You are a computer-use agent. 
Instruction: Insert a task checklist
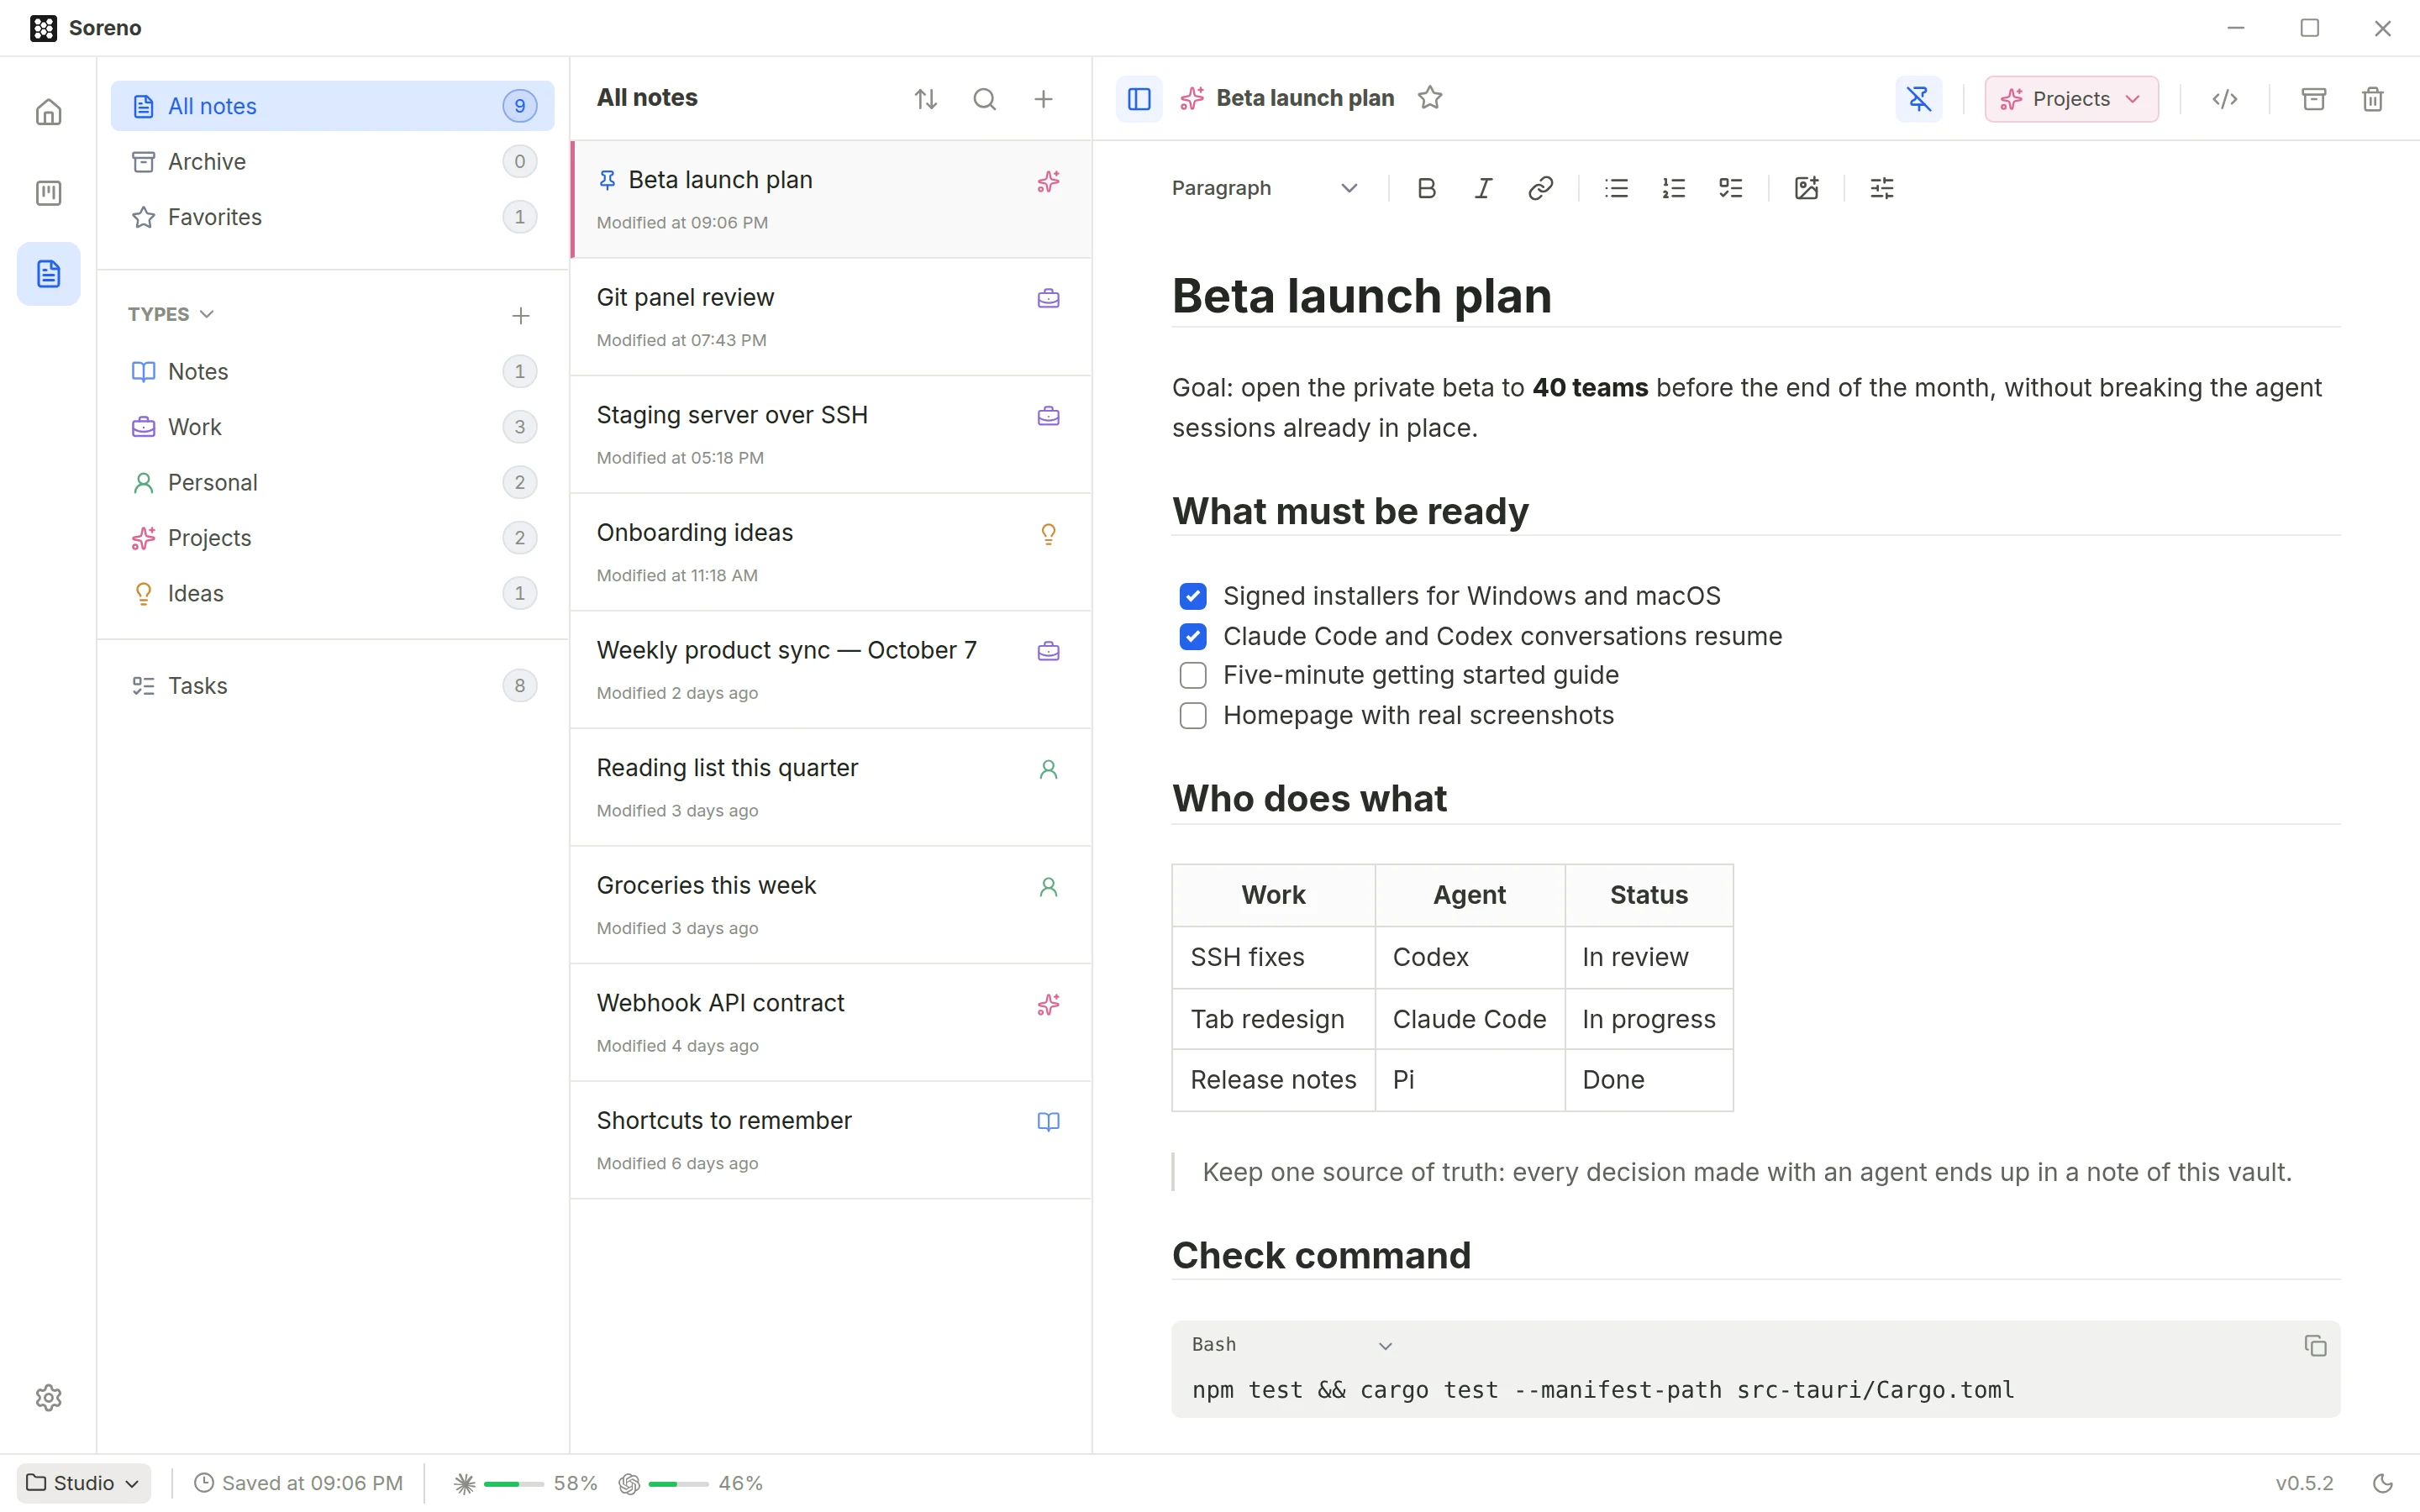[1730, 188]
